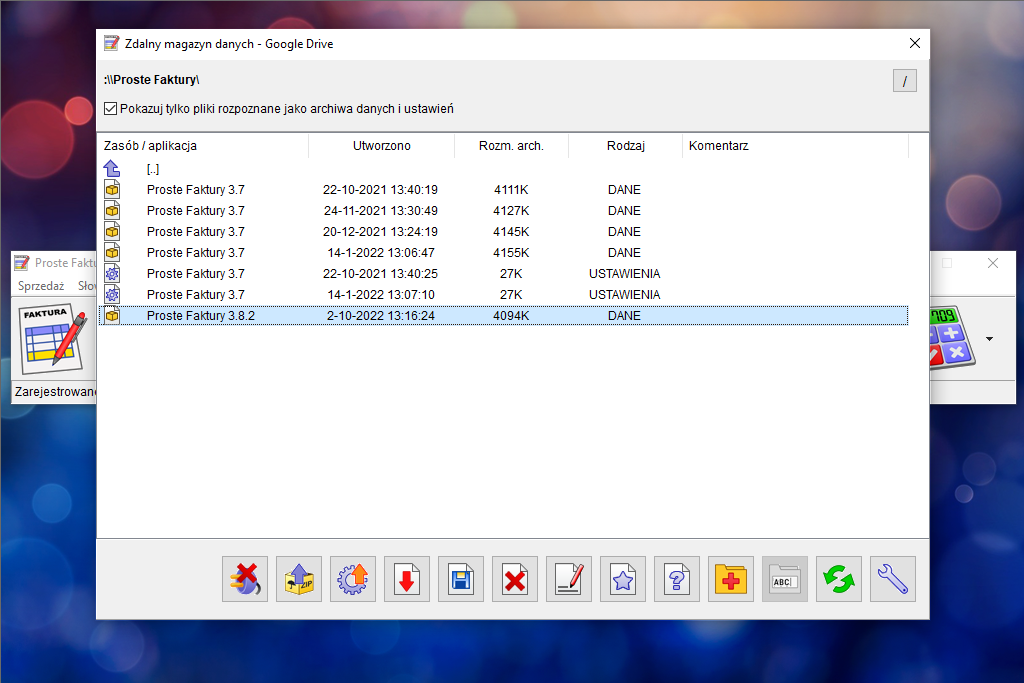1024x683 pixels.
Task: Close the background Proste Faktury window
Action: [993, 263]
